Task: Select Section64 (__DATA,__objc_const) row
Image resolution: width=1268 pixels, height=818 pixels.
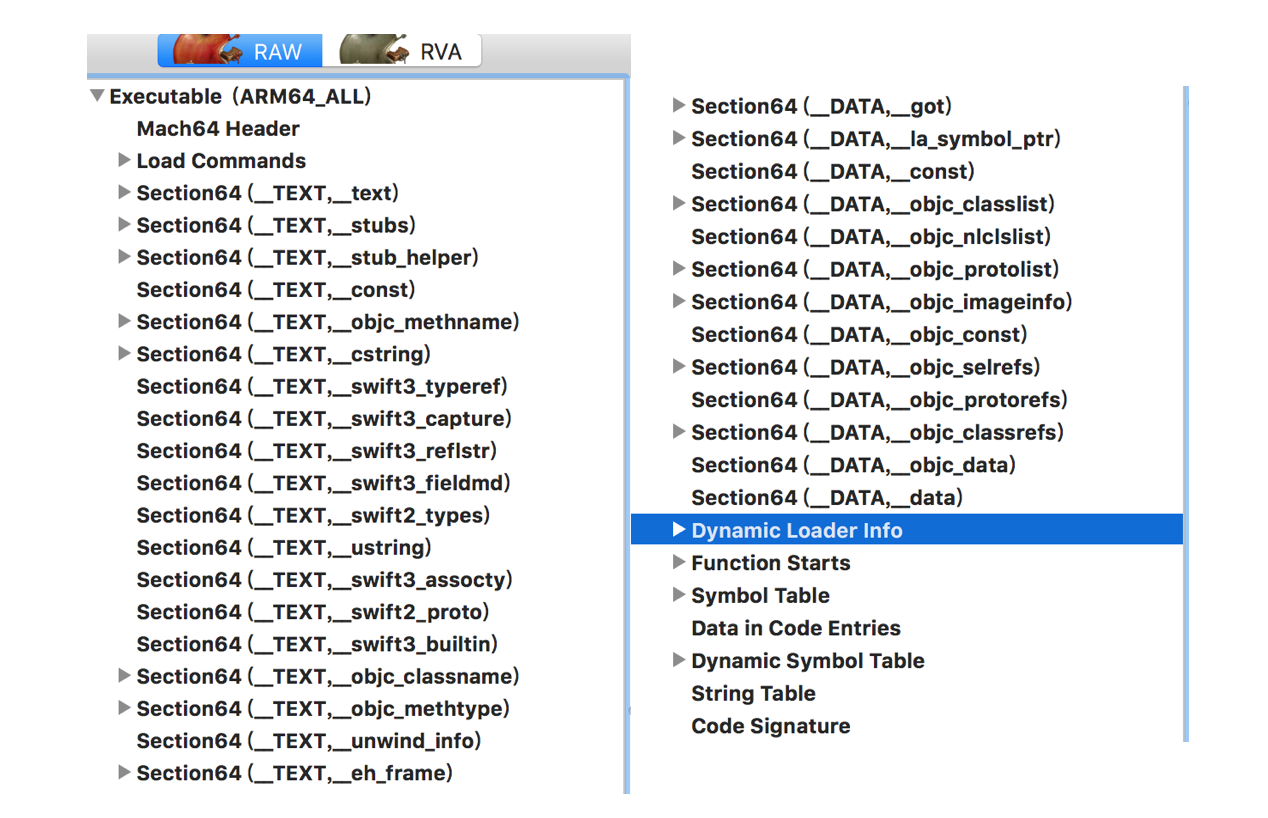Action: (859, 335)
